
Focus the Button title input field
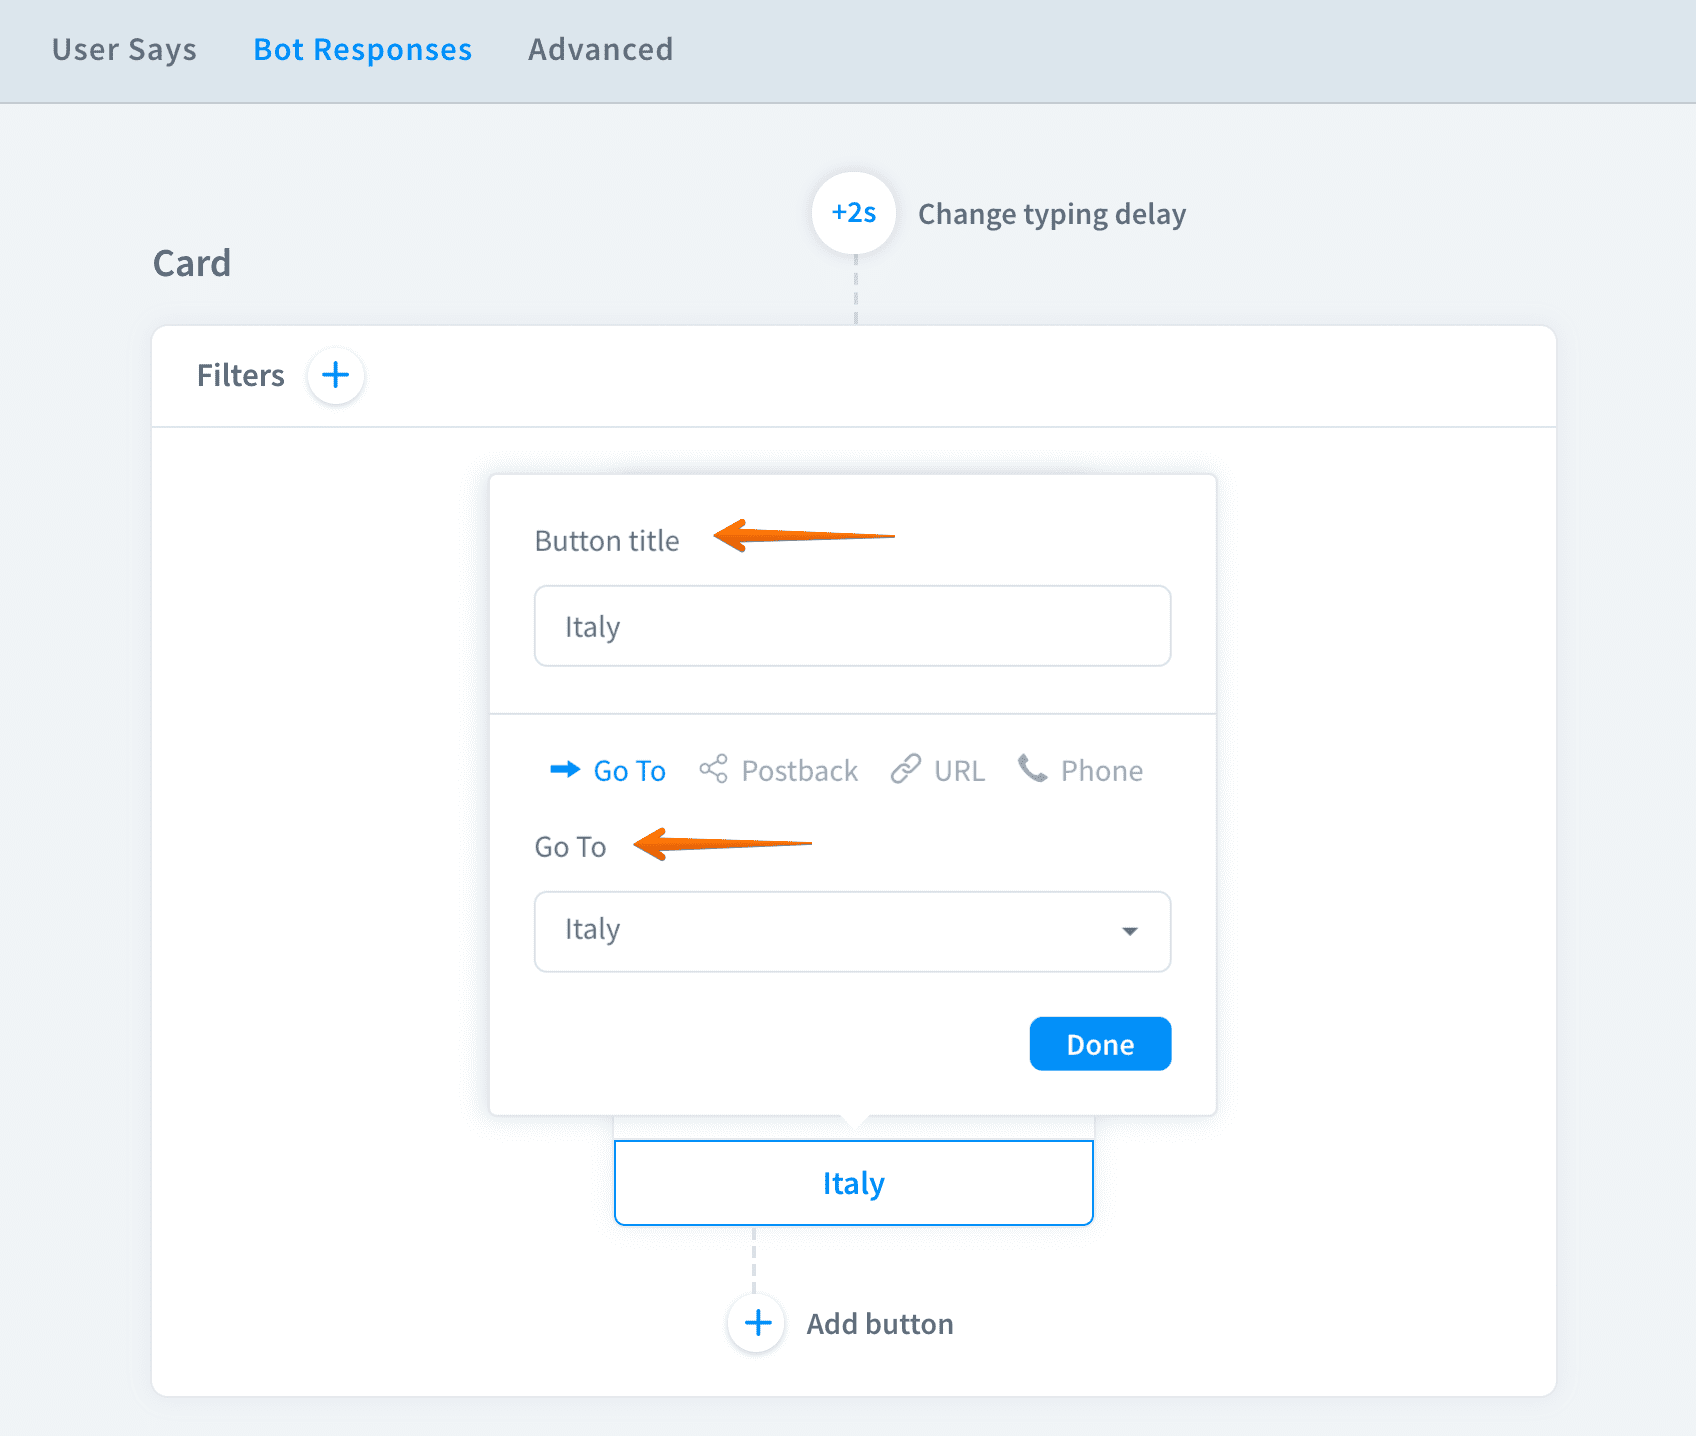(852, 626)
